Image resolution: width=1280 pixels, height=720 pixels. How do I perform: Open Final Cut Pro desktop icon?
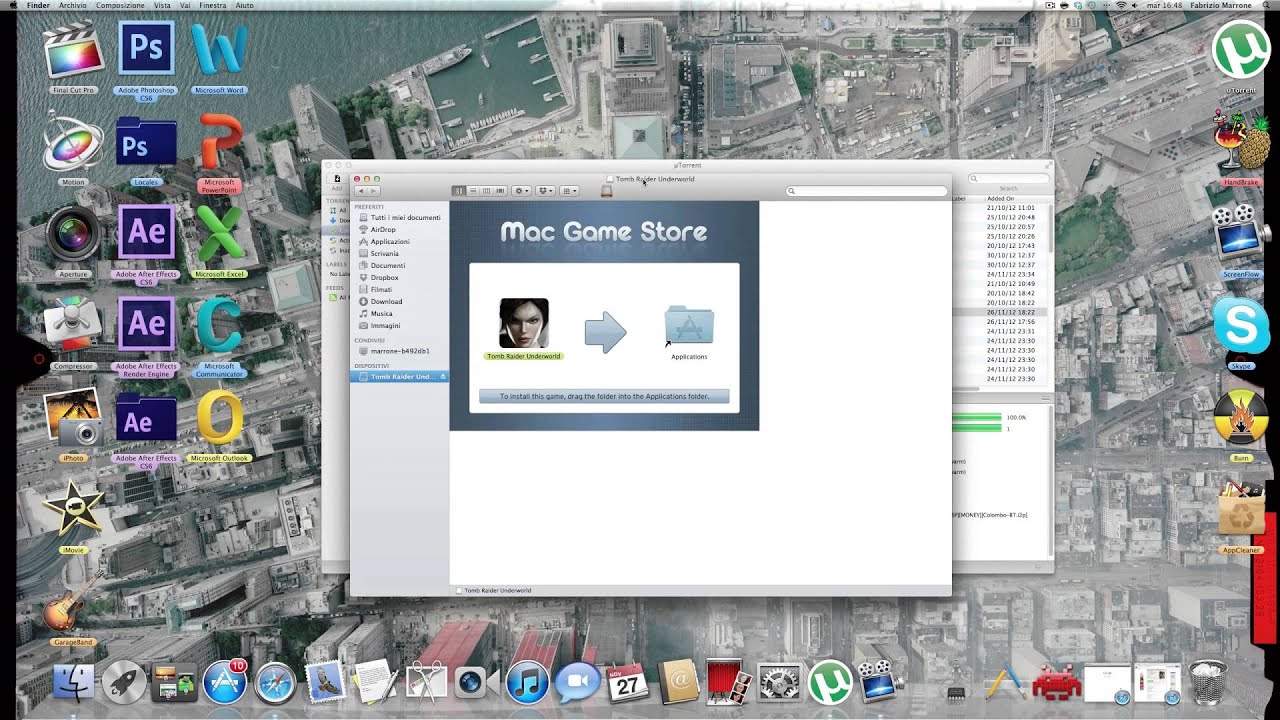[x=73, y=50]
